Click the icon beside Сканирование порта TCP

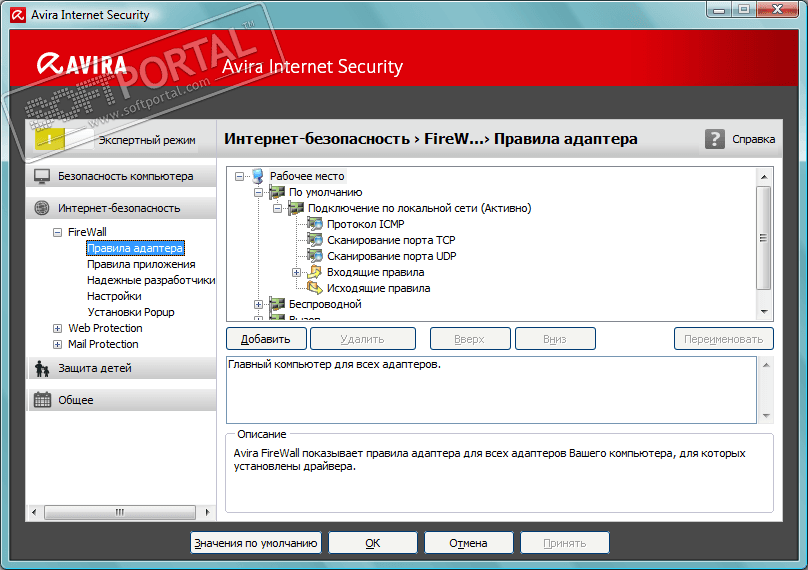point(315,240)
